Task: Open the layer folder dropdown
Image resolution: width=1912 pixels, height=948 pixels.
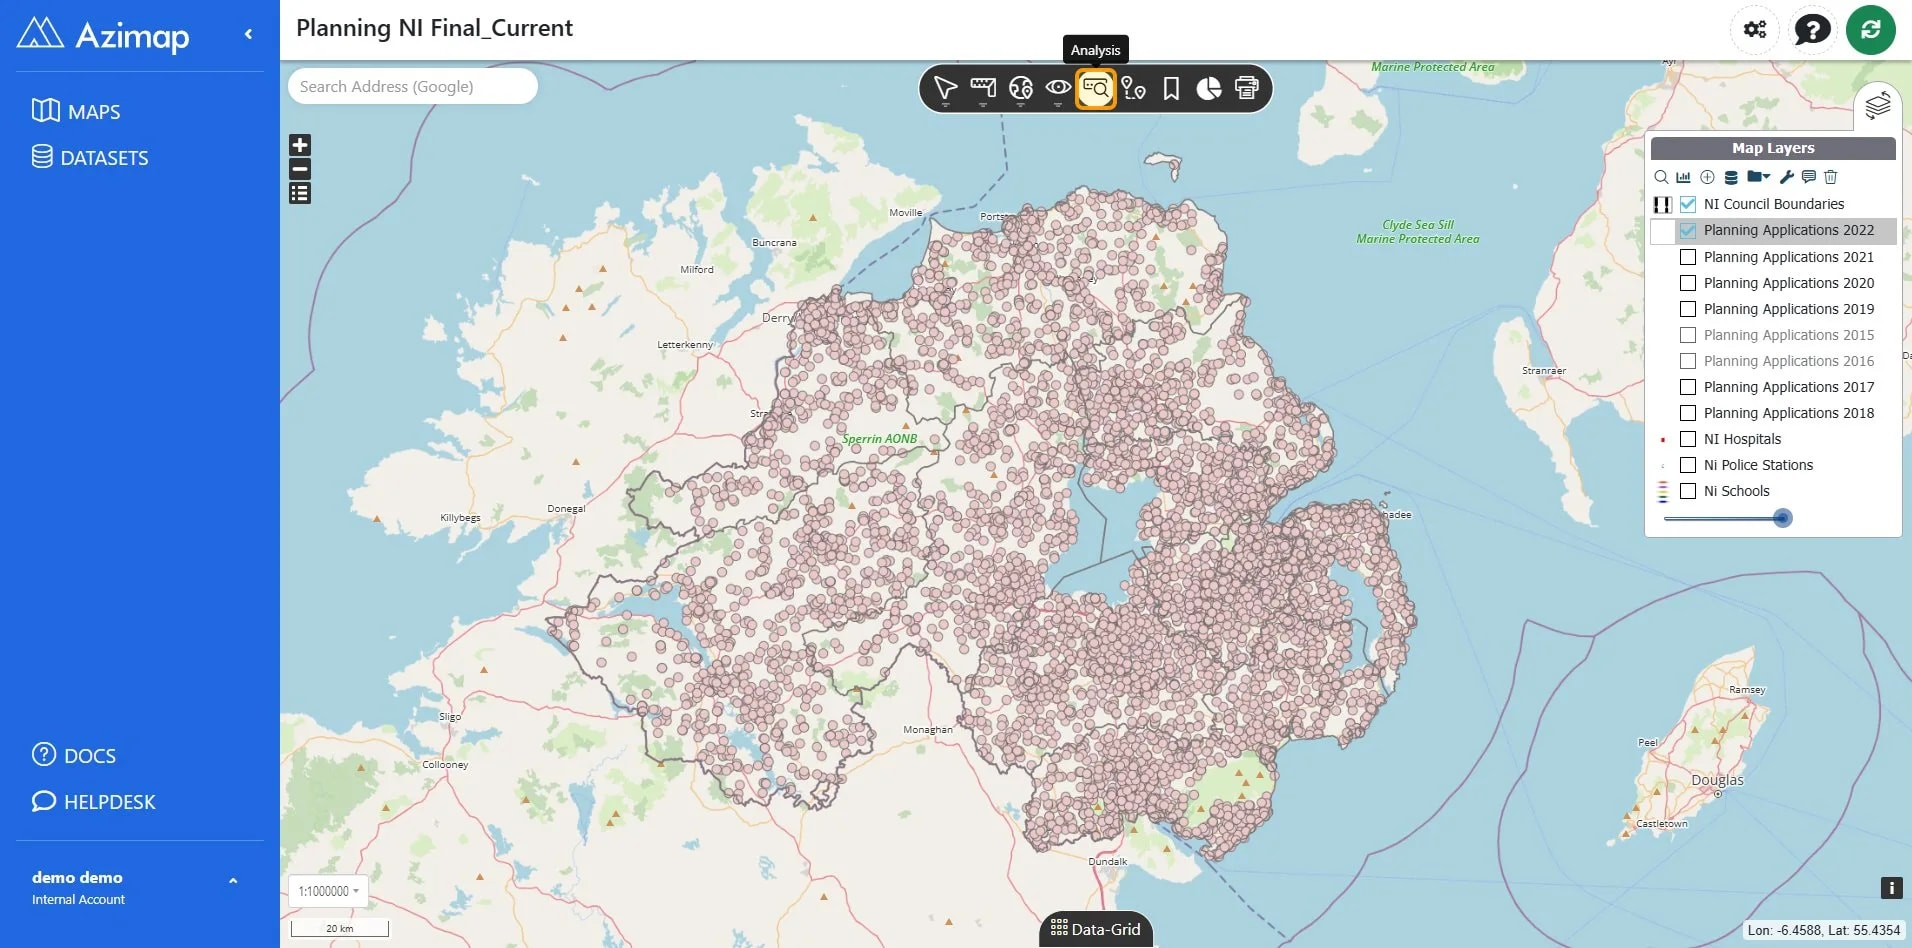Action: (x=1758, y=177)
